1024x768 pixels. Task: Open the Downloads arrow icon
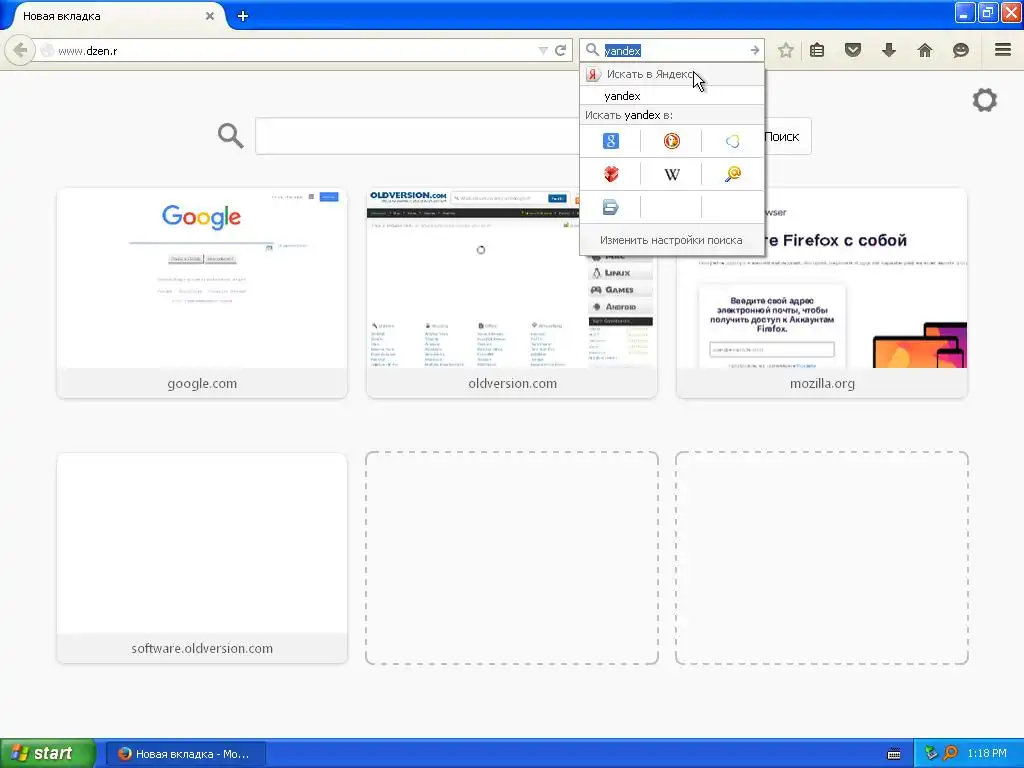(x=889, y=50)
